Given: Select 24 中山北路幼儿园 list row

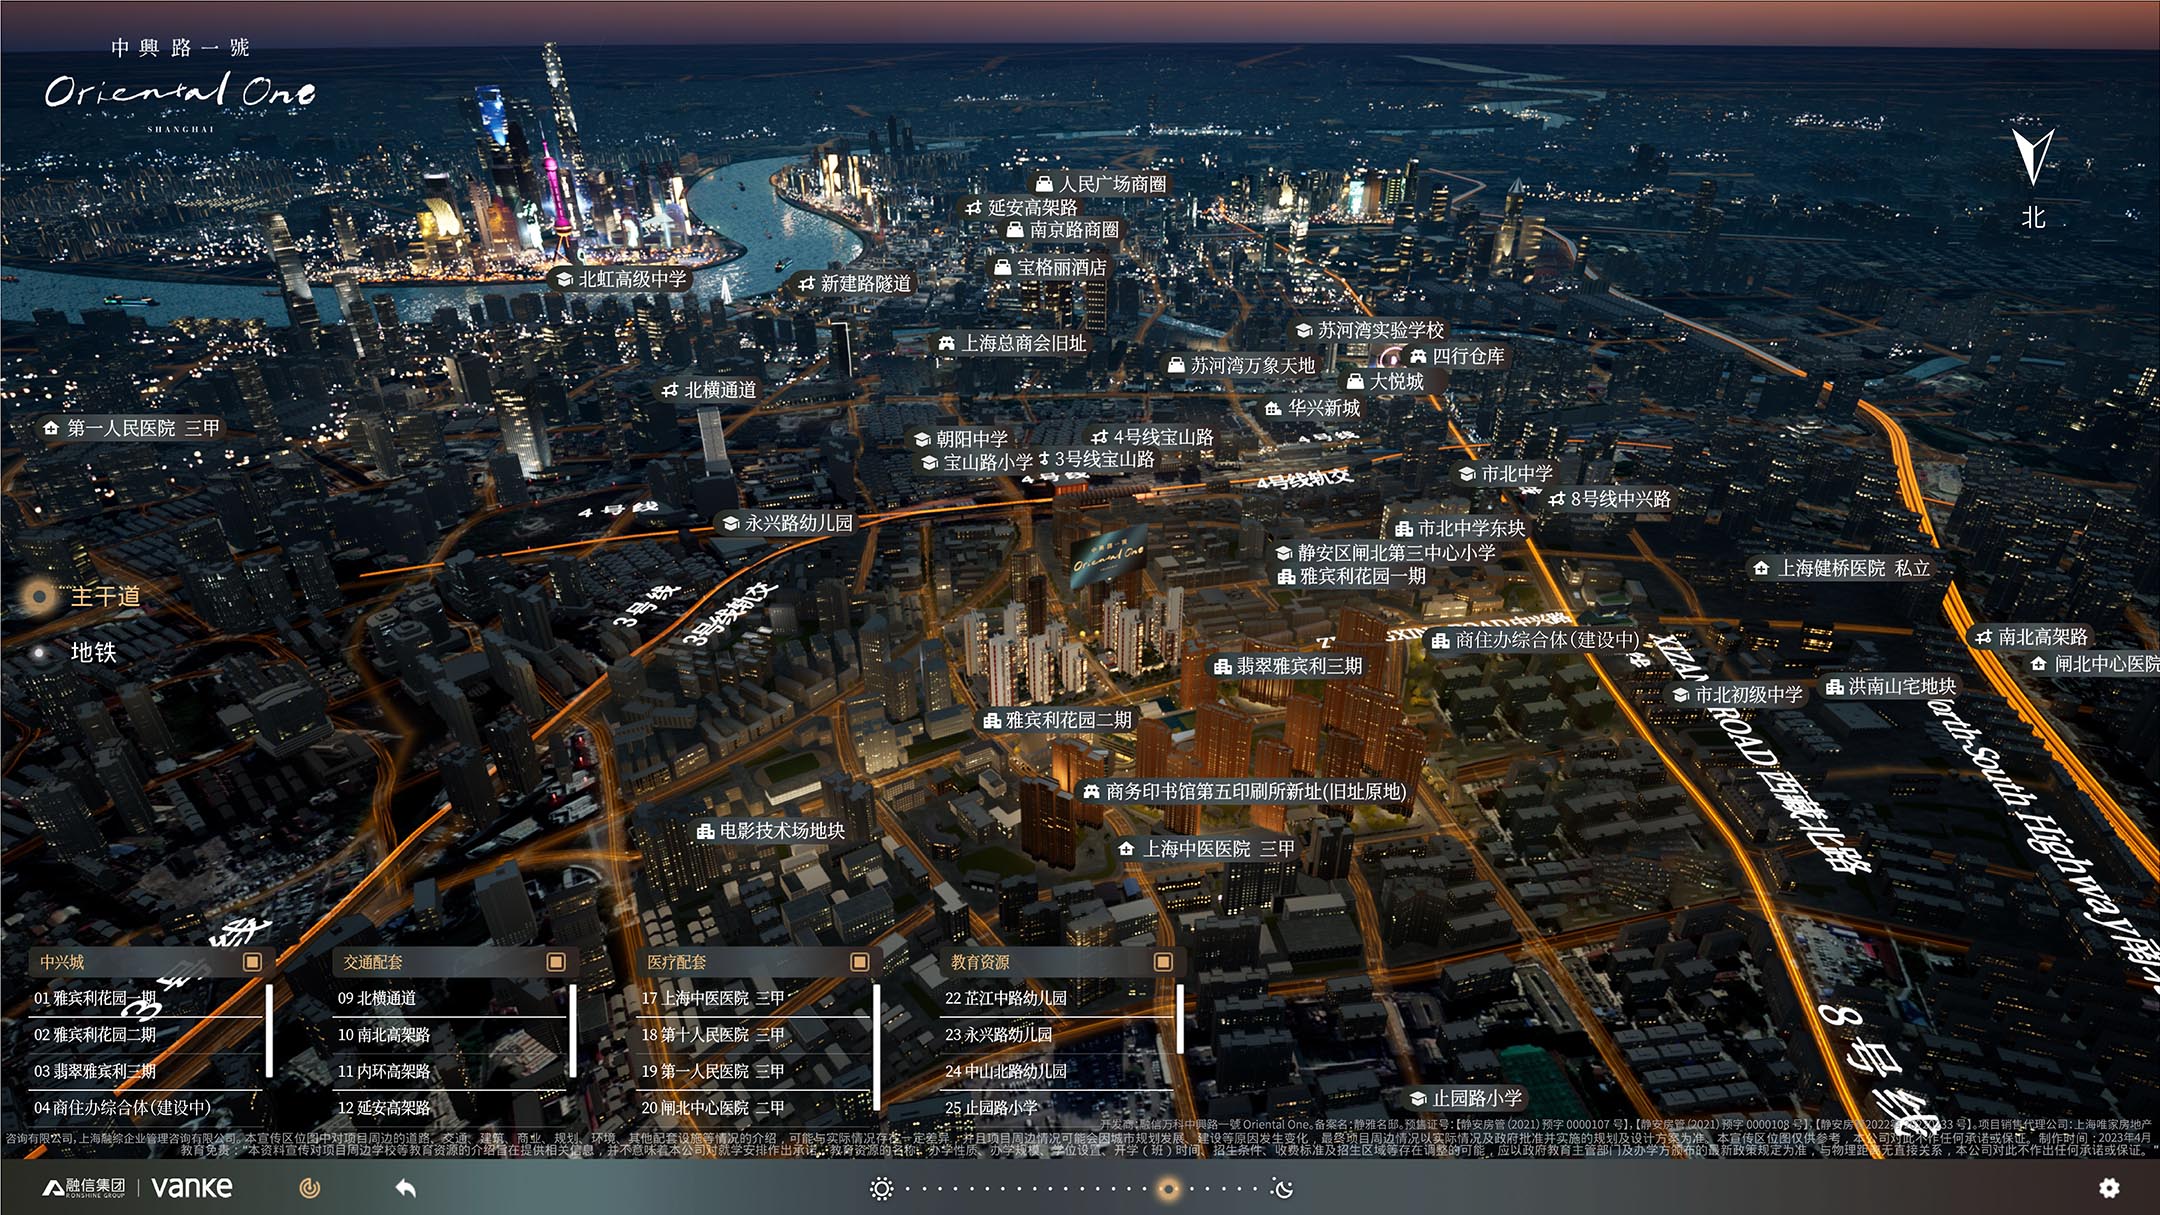Looking at the screenshot, I should (x=1057, y=1071).
